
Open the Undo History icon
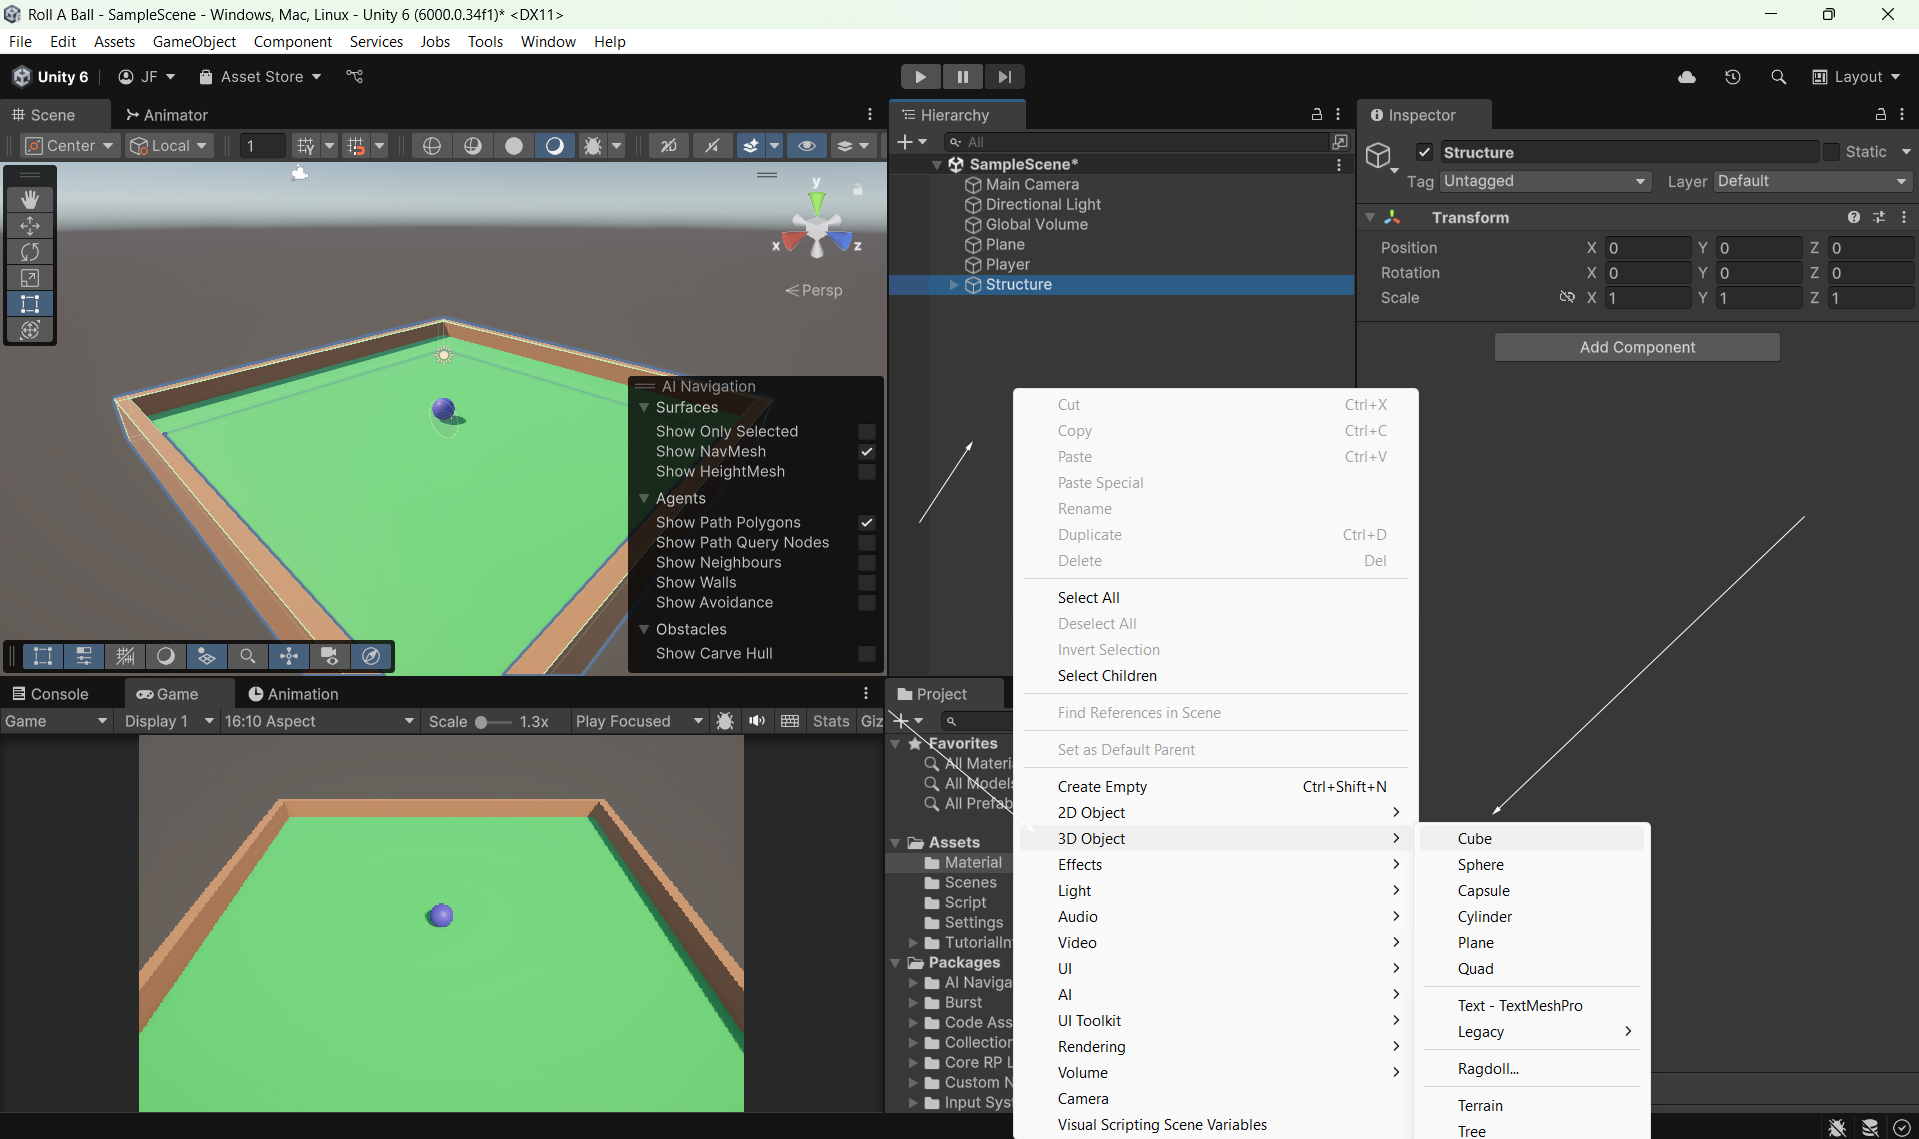coord(1733,77)
